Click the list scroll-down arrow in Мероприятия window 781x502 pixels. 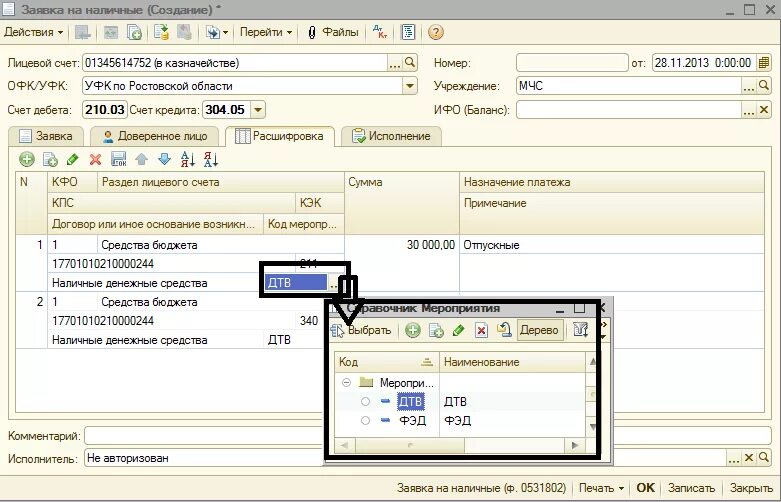pyautogui.click(x=593, y=427)
